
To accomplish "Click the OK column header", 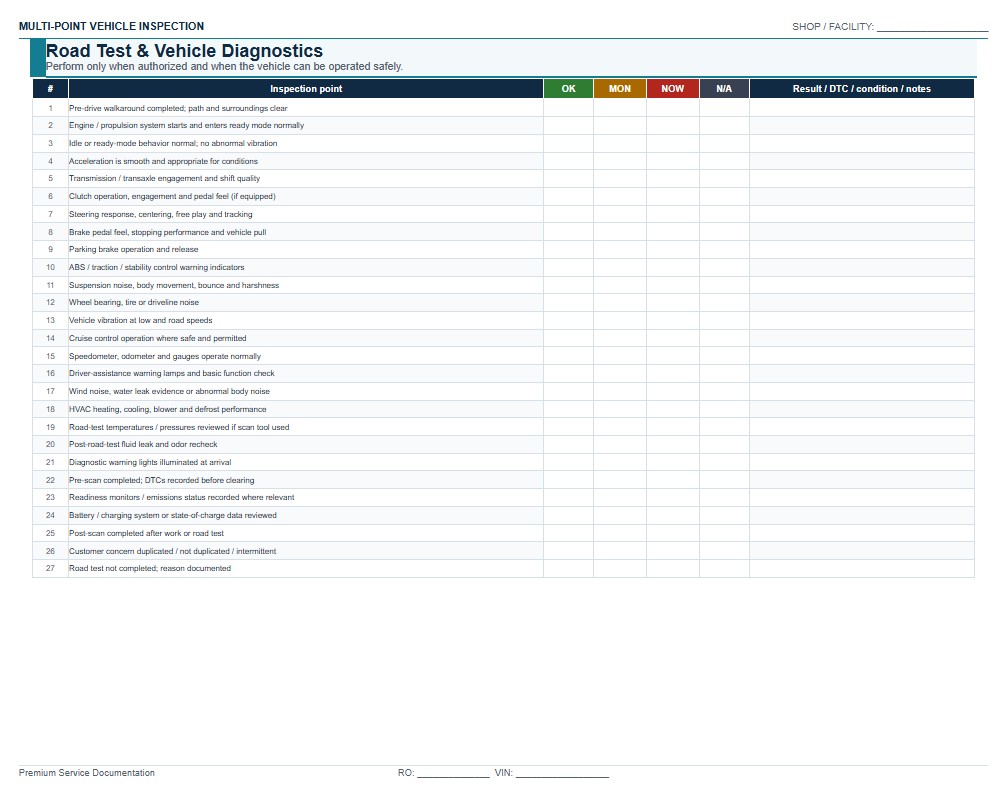I will click(568, 89).
